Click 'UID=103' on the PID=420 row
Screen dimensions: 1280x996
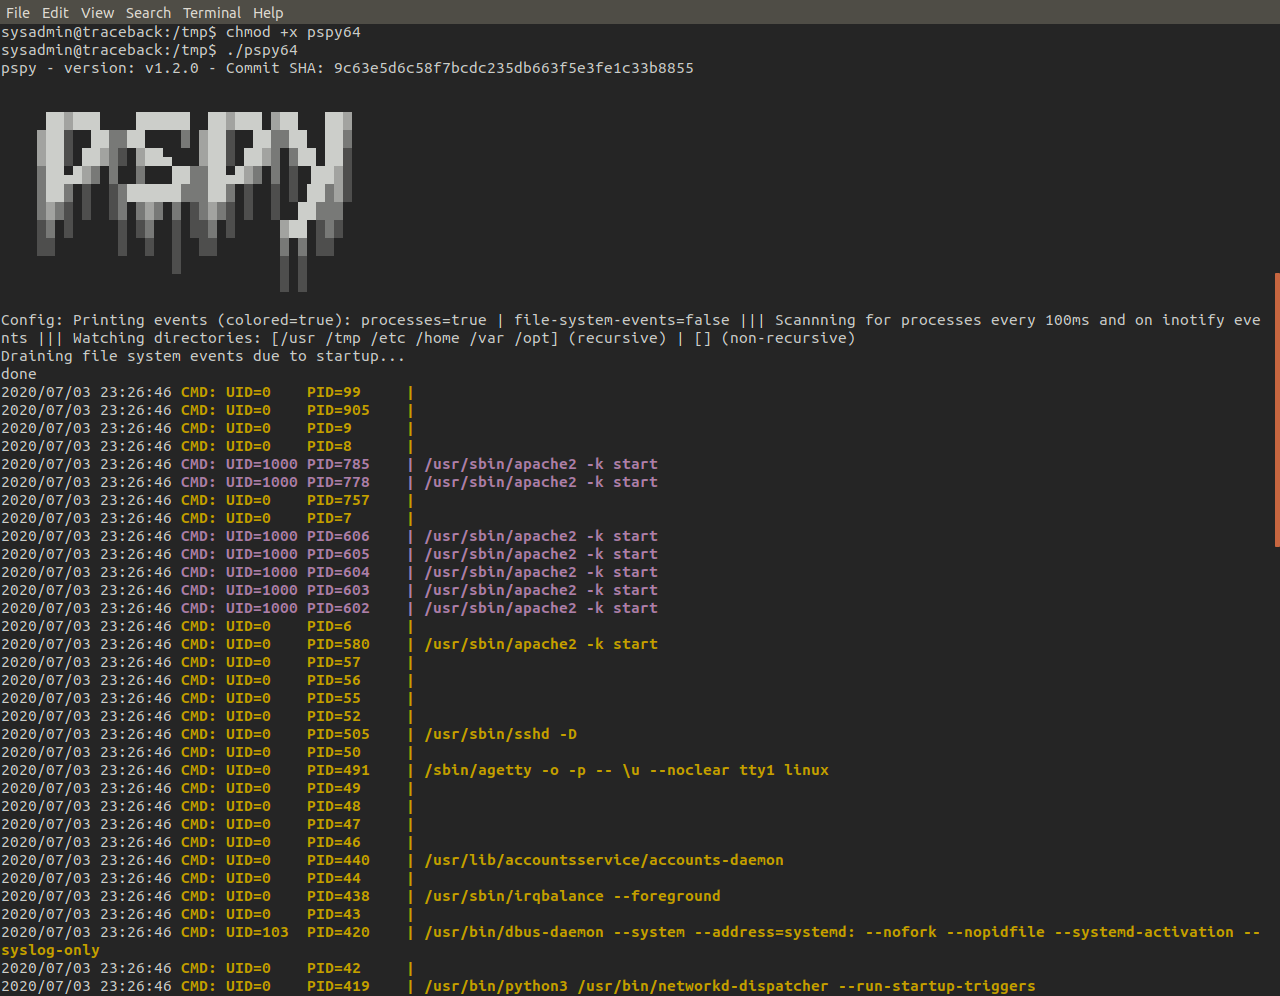257,932
